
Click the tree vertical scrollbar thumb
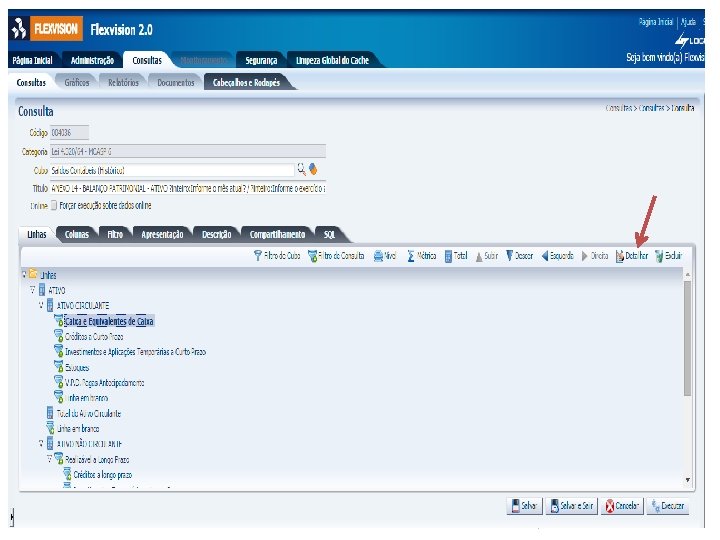tap(687, 338)
